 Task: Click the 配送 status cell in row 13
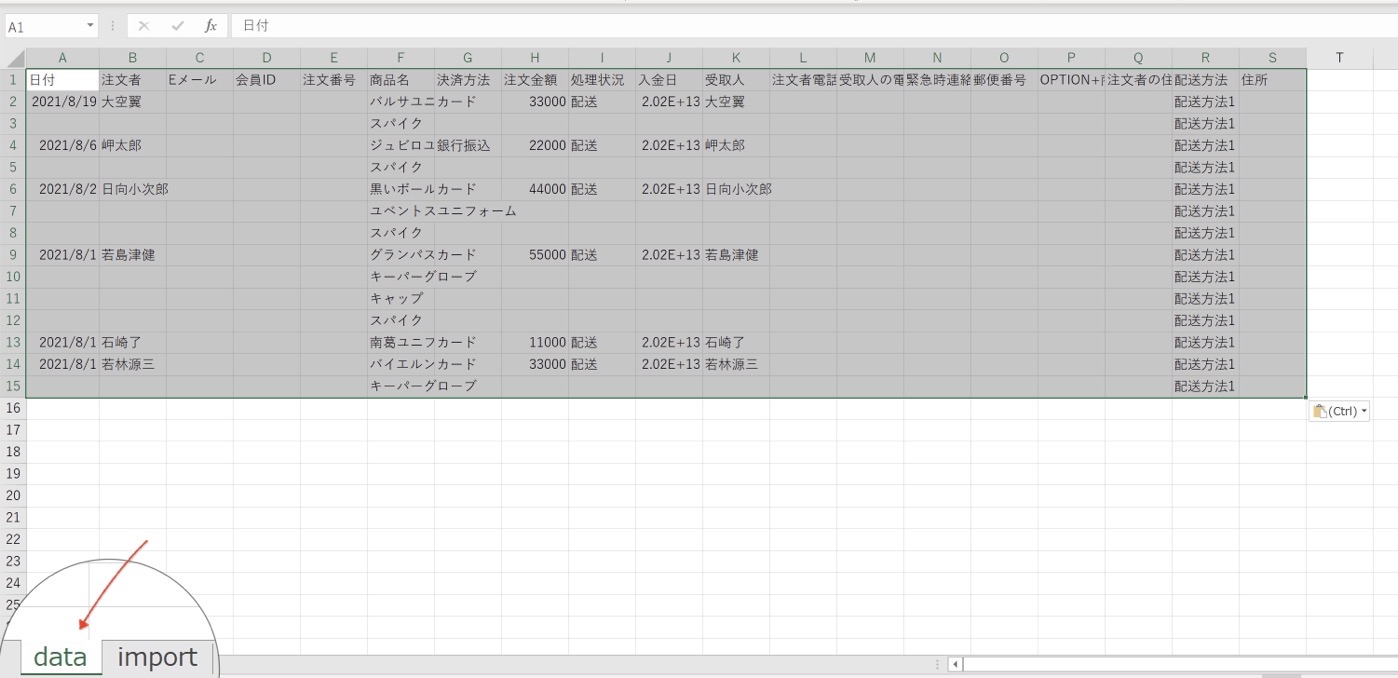coord(602,343)
